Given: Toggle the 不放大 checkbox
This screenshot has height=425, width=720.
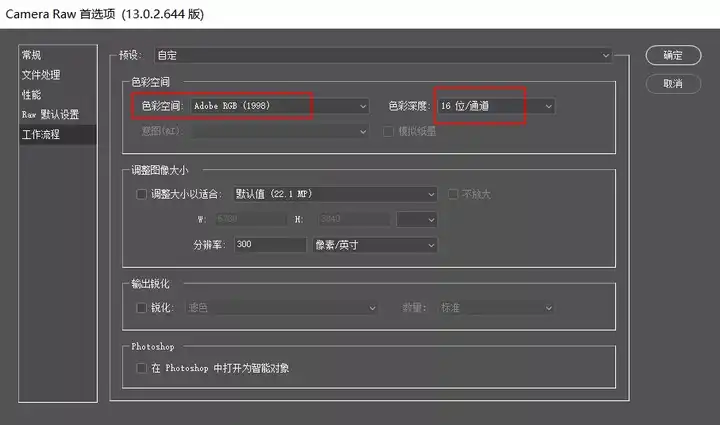Looking at the screenshot, I should click(453, 194).
